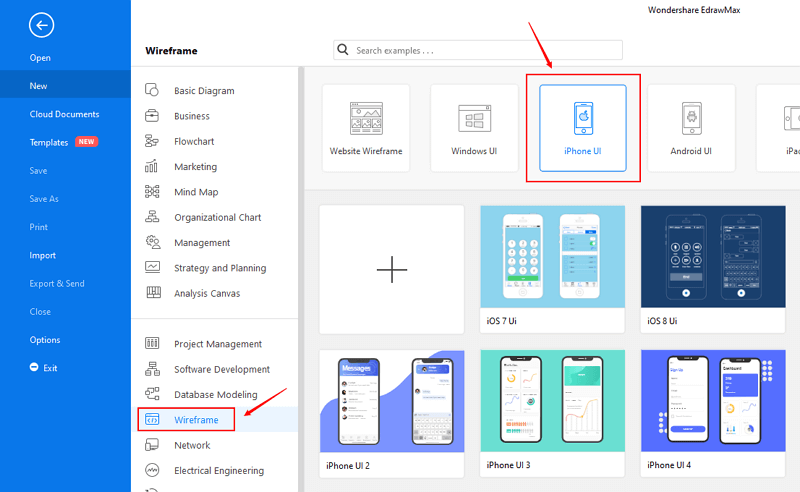The image size is (800, 492).
Task: Click the Exit label
Action: pyautogui.click(x=50, y=368)
